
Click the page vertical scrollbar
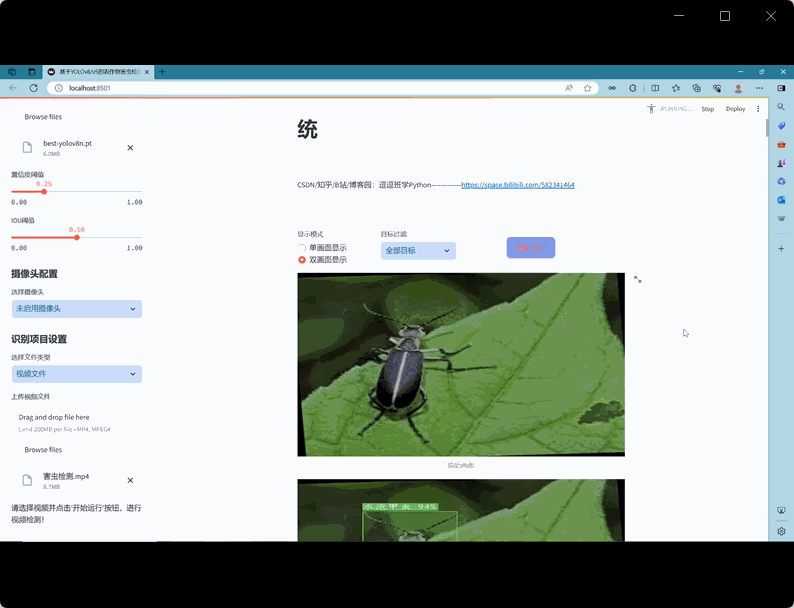pyautogui.click(x=767, y=128)
